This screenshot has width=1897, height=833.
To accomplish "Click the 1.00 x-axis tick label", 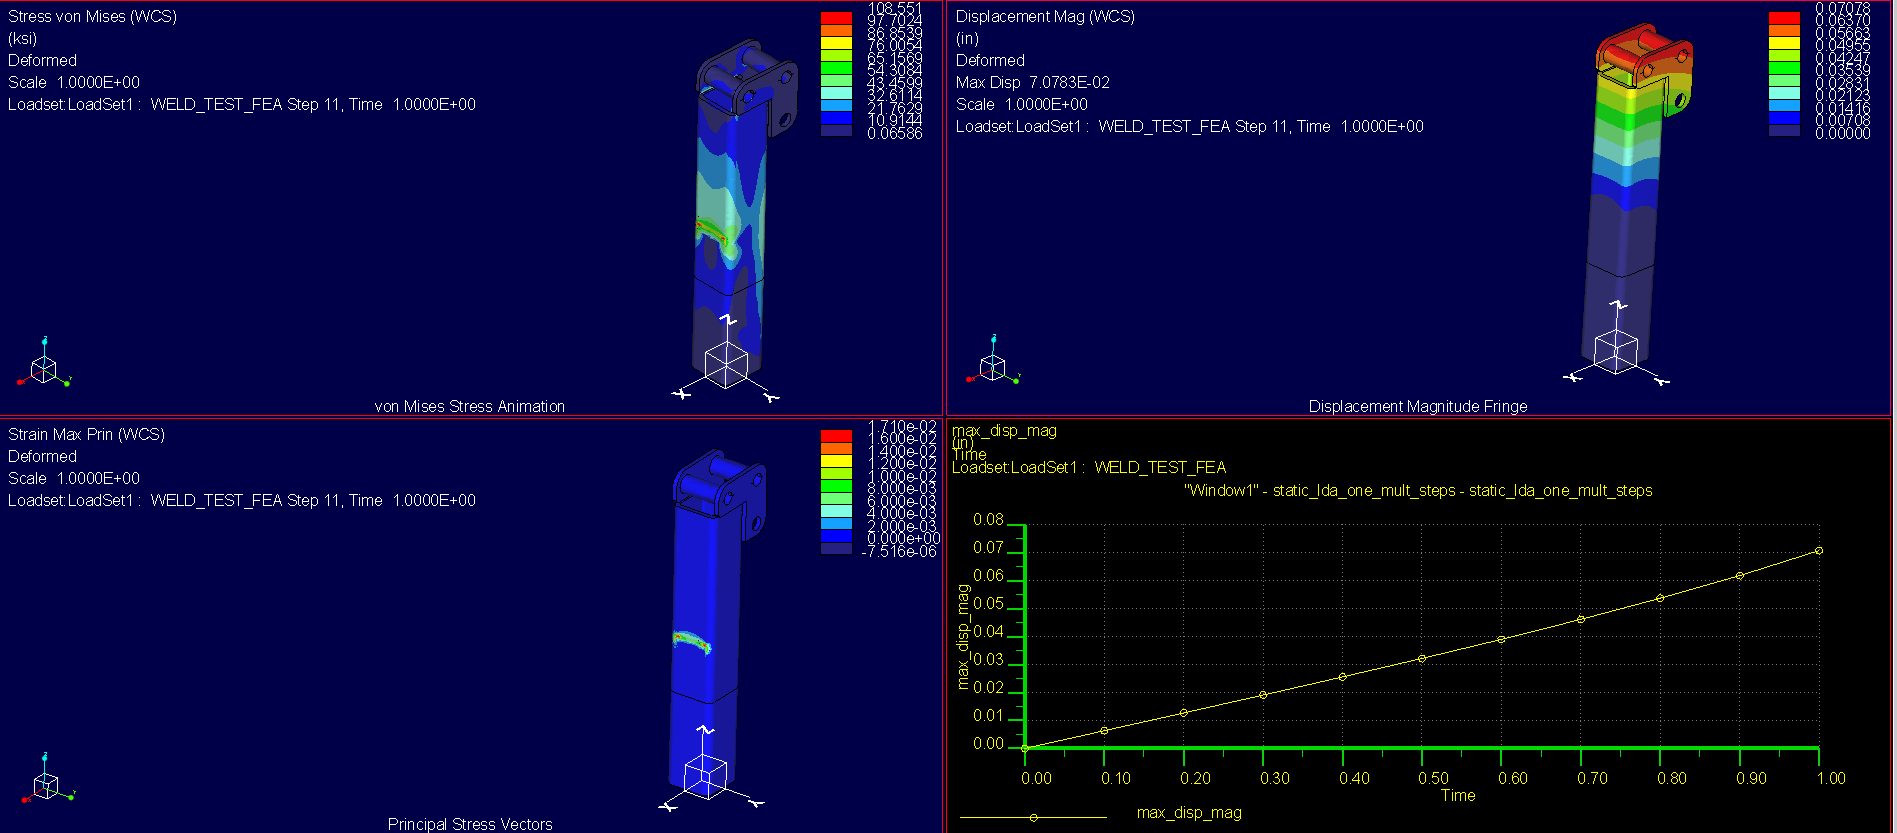I will point(1831,778).
